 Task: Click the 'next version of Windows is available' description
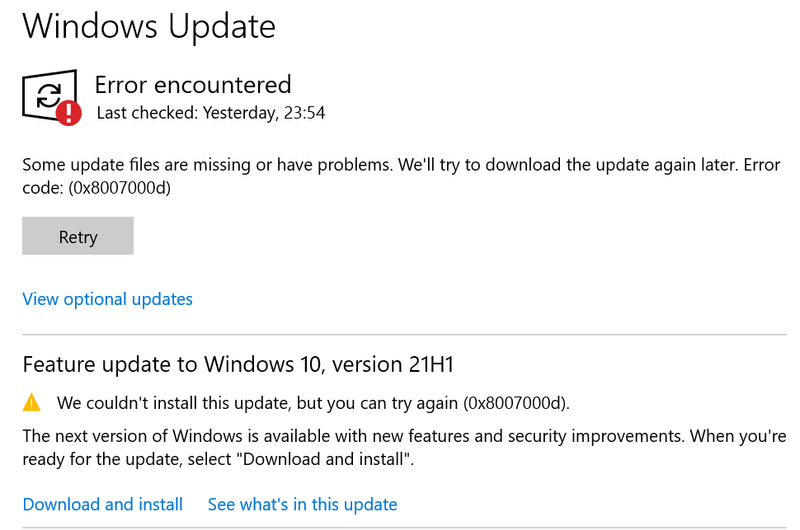click(x=400, y=437)
